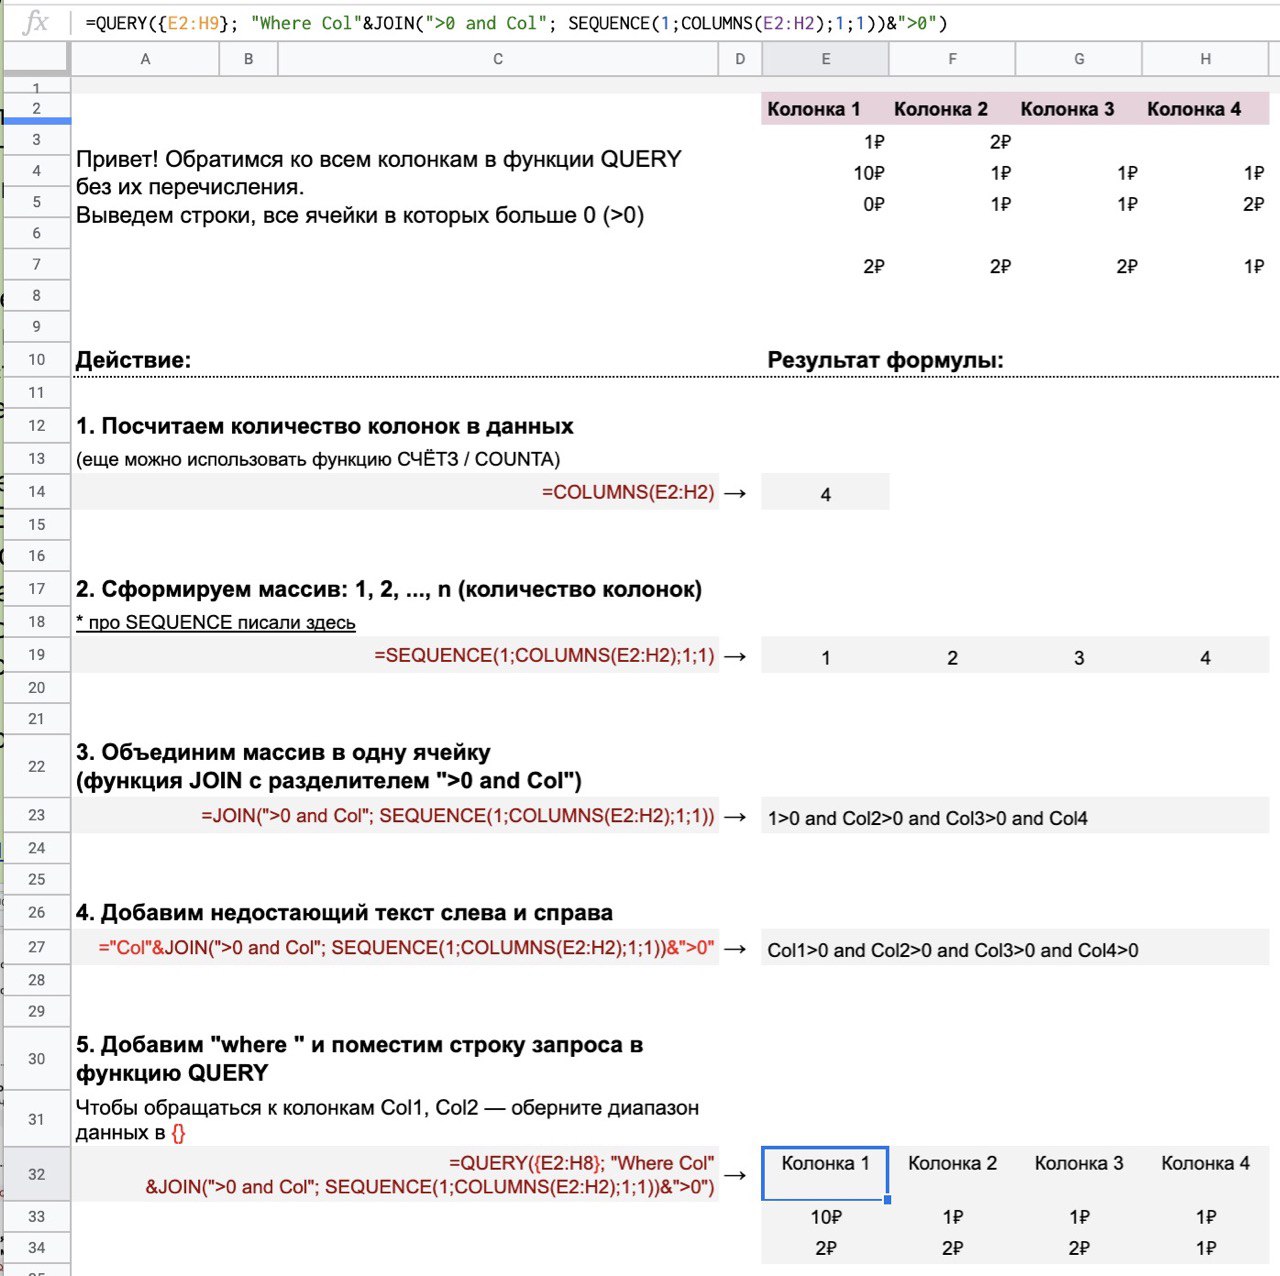Click '1₽' in row 7, column H
The image size is (1280, 1276).
[x=1205, y=266]
